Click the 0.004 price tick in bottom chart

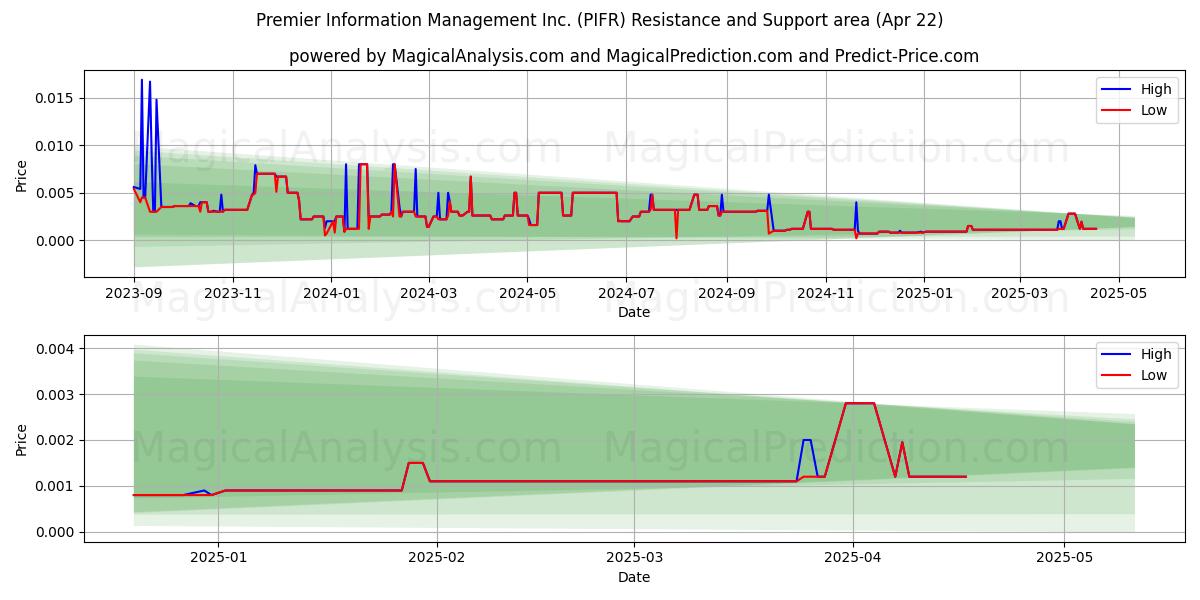[56, 349]
